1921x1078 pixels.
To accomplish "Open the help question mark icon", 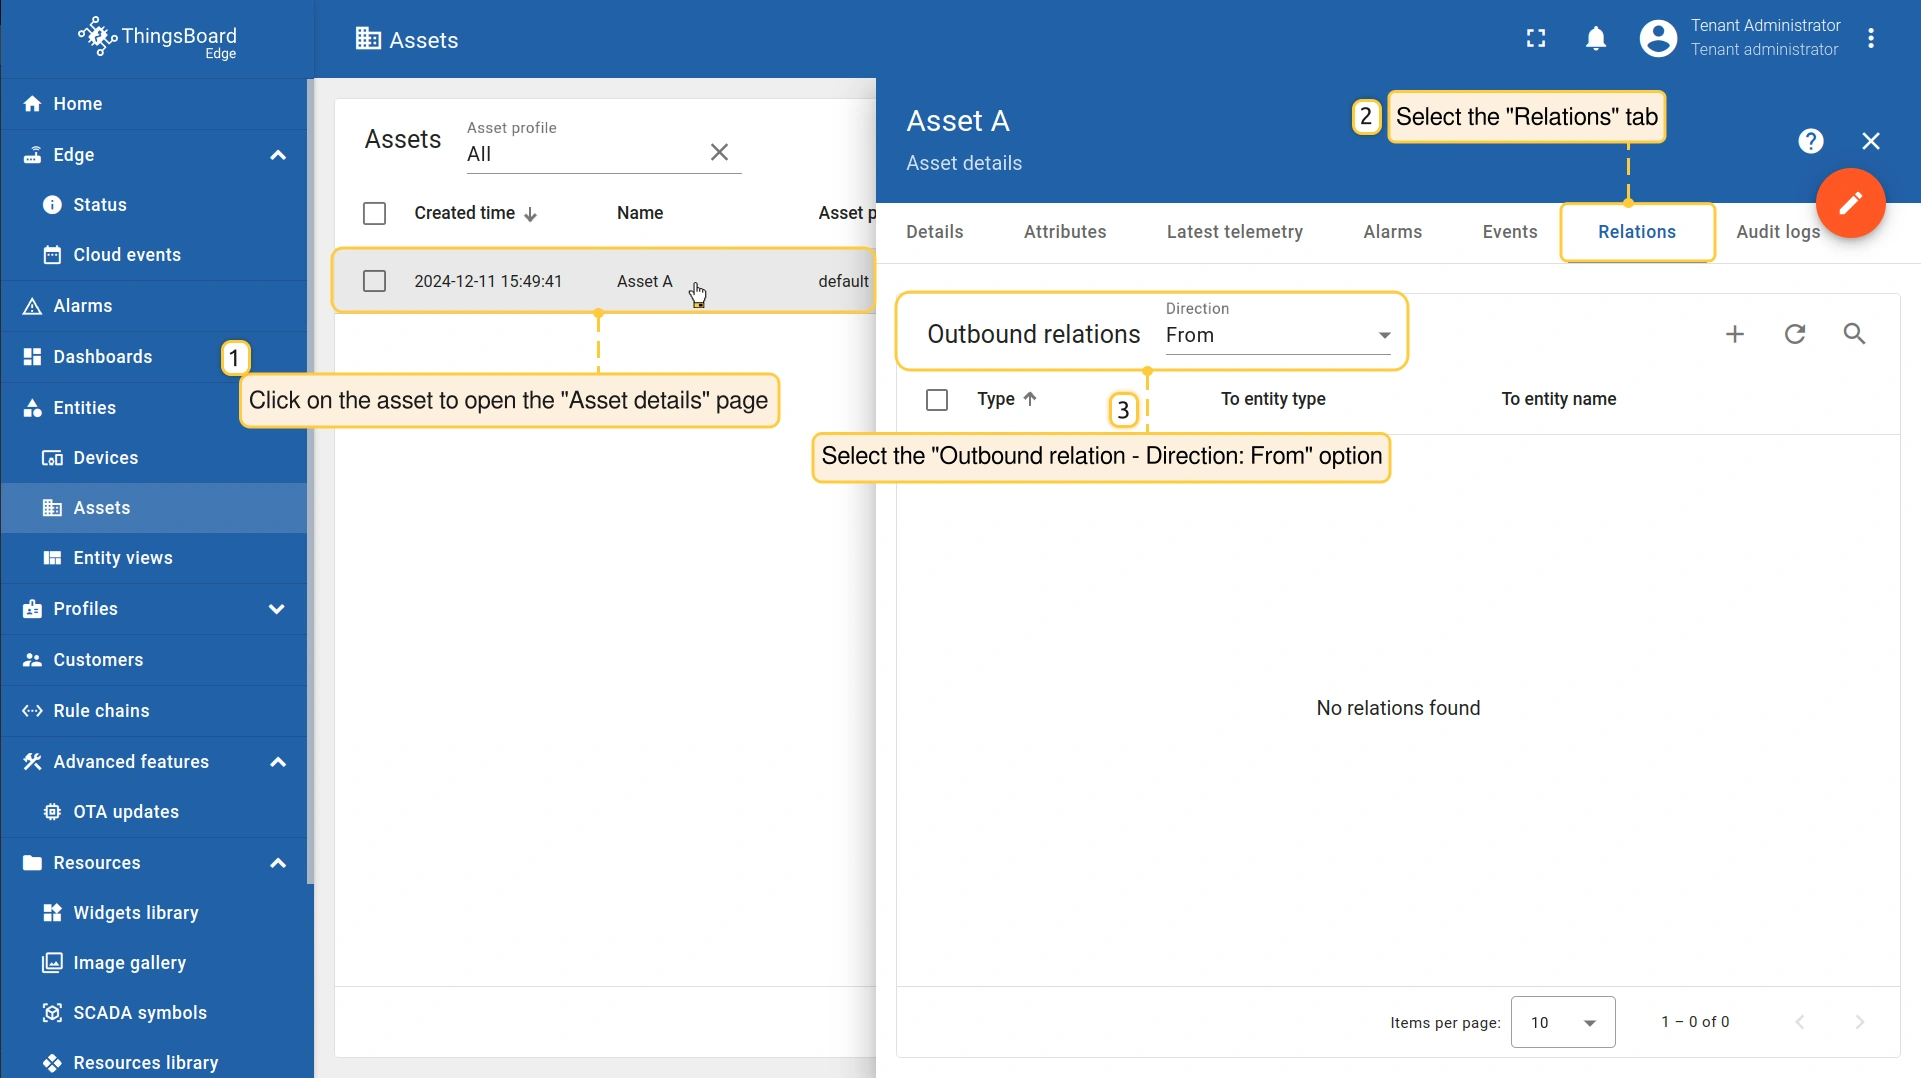I will (x=1810, y=141).
